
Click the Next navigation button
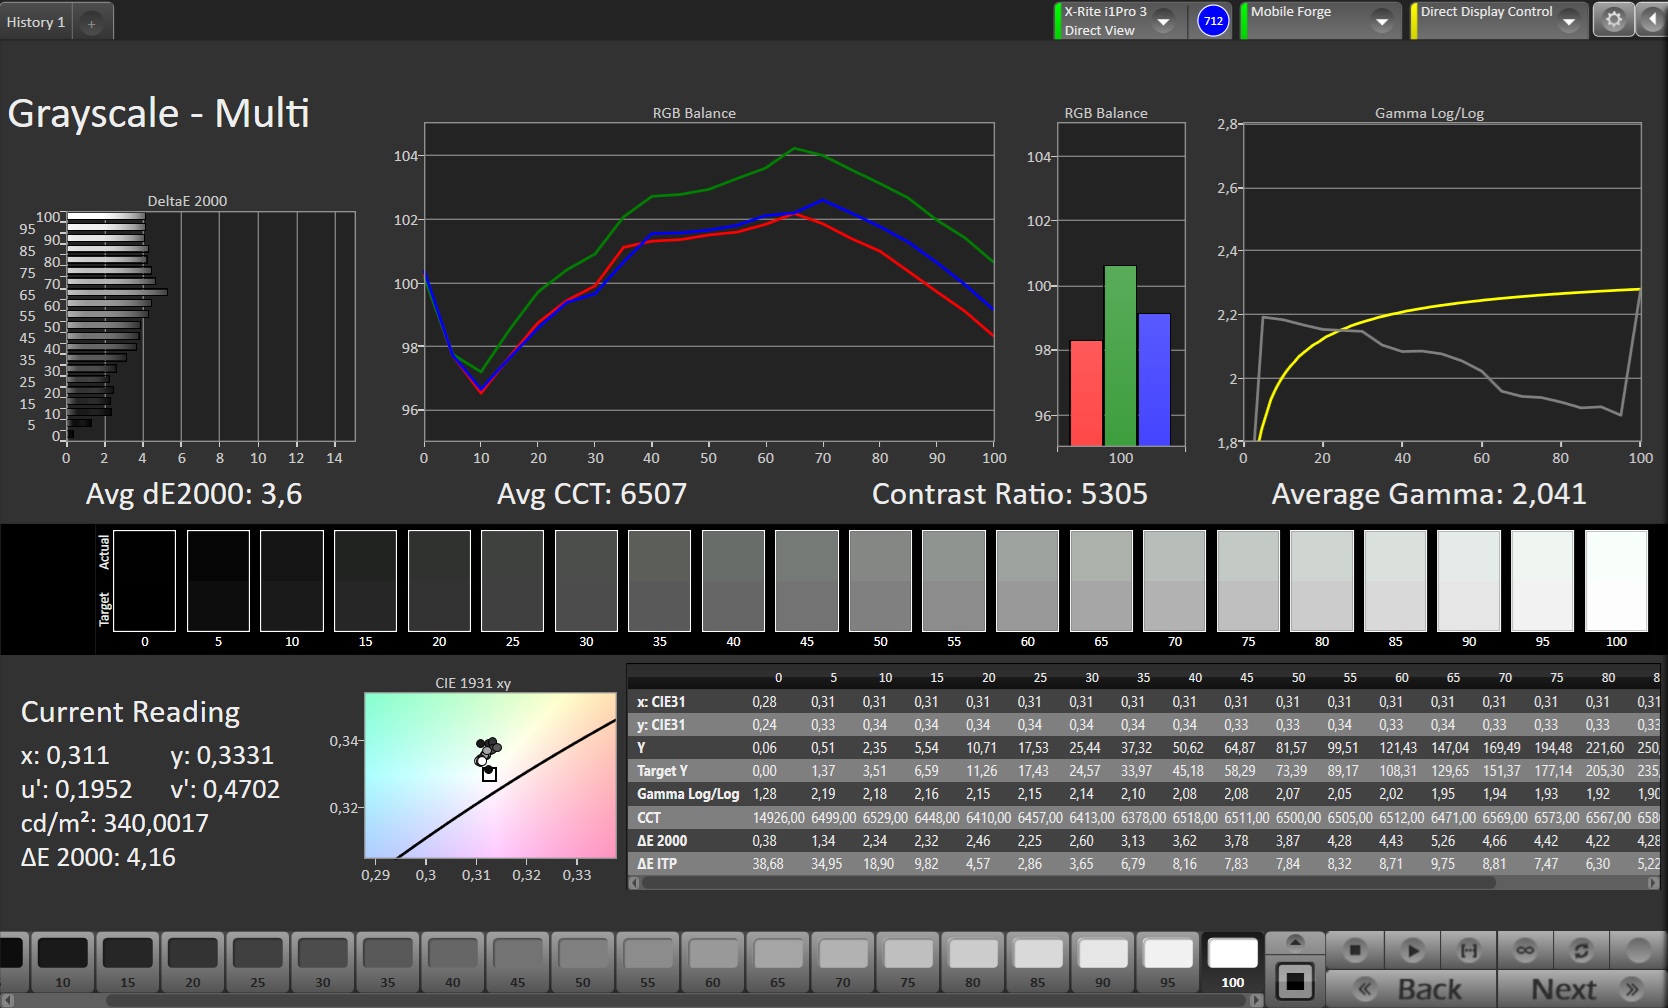1582,989
